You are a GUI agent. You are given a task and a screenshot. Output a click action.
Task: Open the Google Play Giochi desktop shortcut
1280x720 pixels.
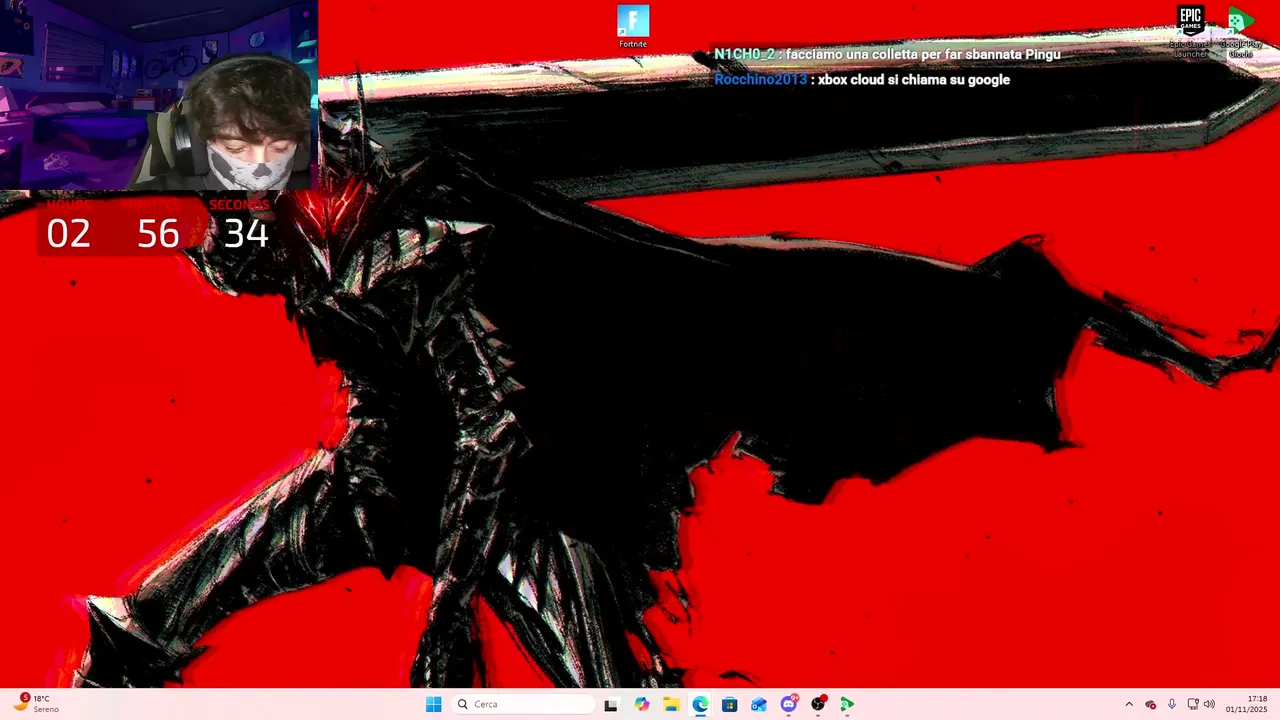click(x=1240, y=32)
